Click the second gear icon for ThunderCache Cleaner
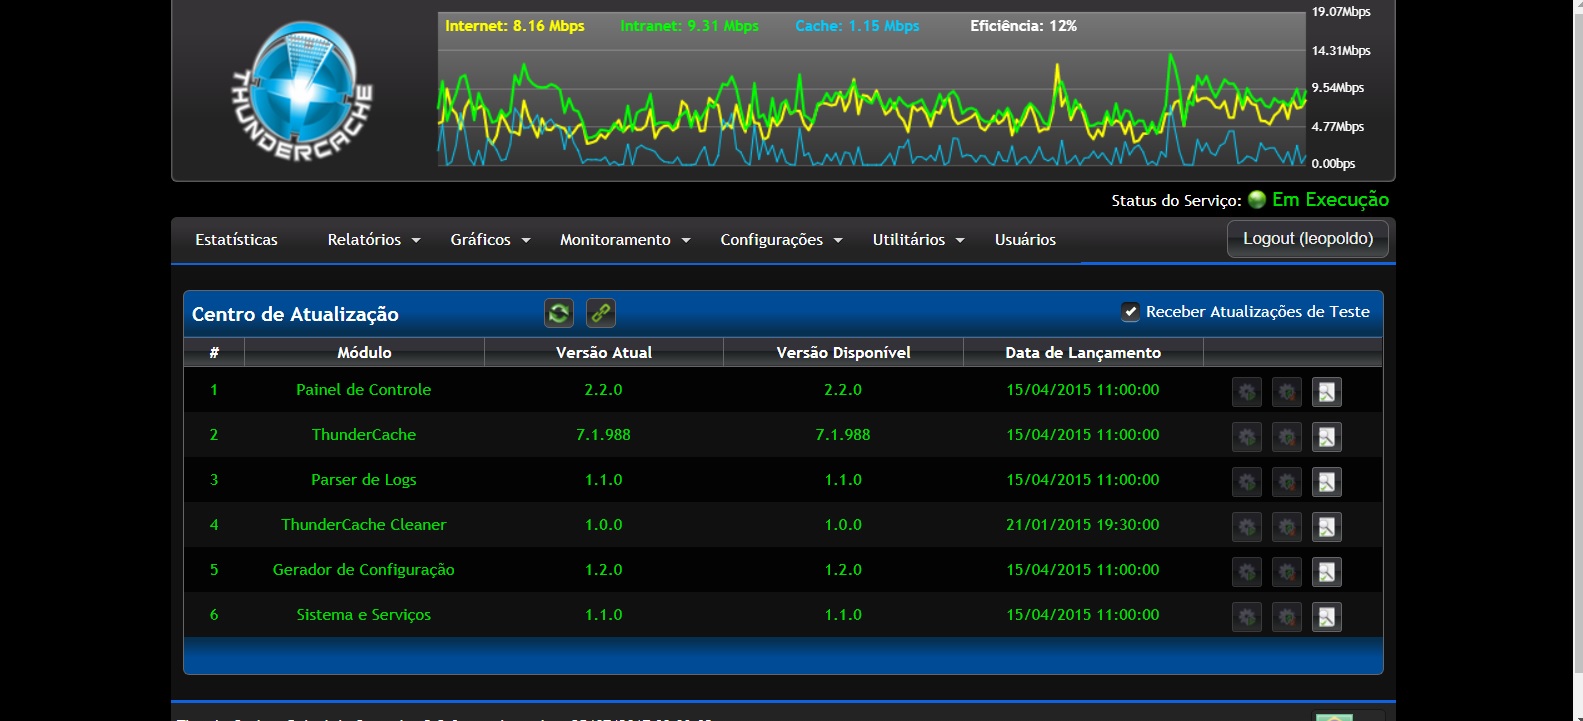The image size is (1583, 721). 1286,527
